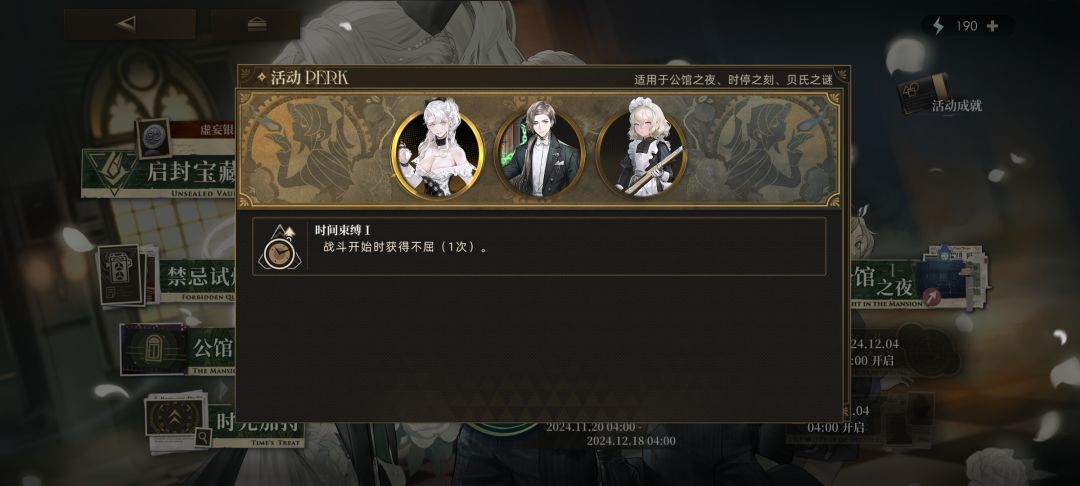Open the home lobby icon
The height and width of the screenshot is (486, 1080).
(x=256, y=24)
